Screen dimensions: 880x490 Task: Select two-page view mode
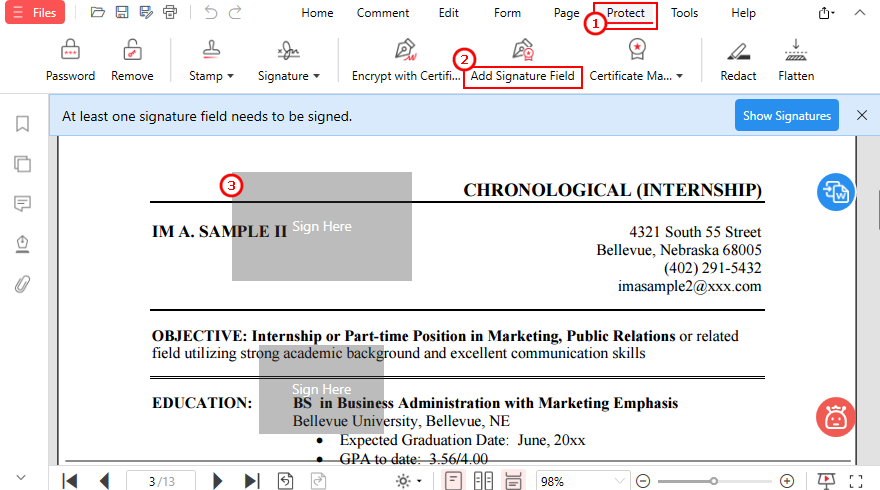coord(483,481)
